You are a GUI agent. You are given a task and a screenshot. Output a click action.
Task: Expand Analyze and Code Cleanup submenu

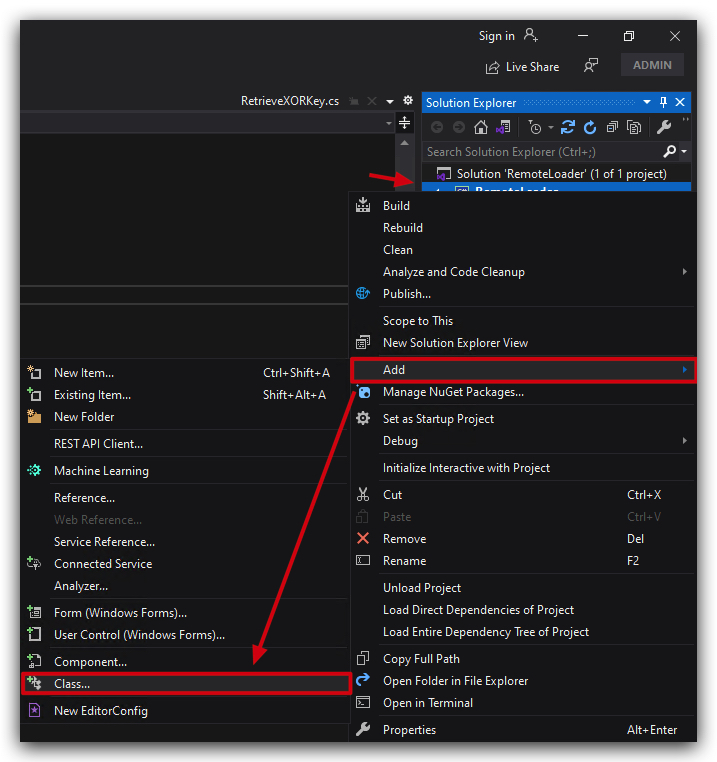coord(523,272)
